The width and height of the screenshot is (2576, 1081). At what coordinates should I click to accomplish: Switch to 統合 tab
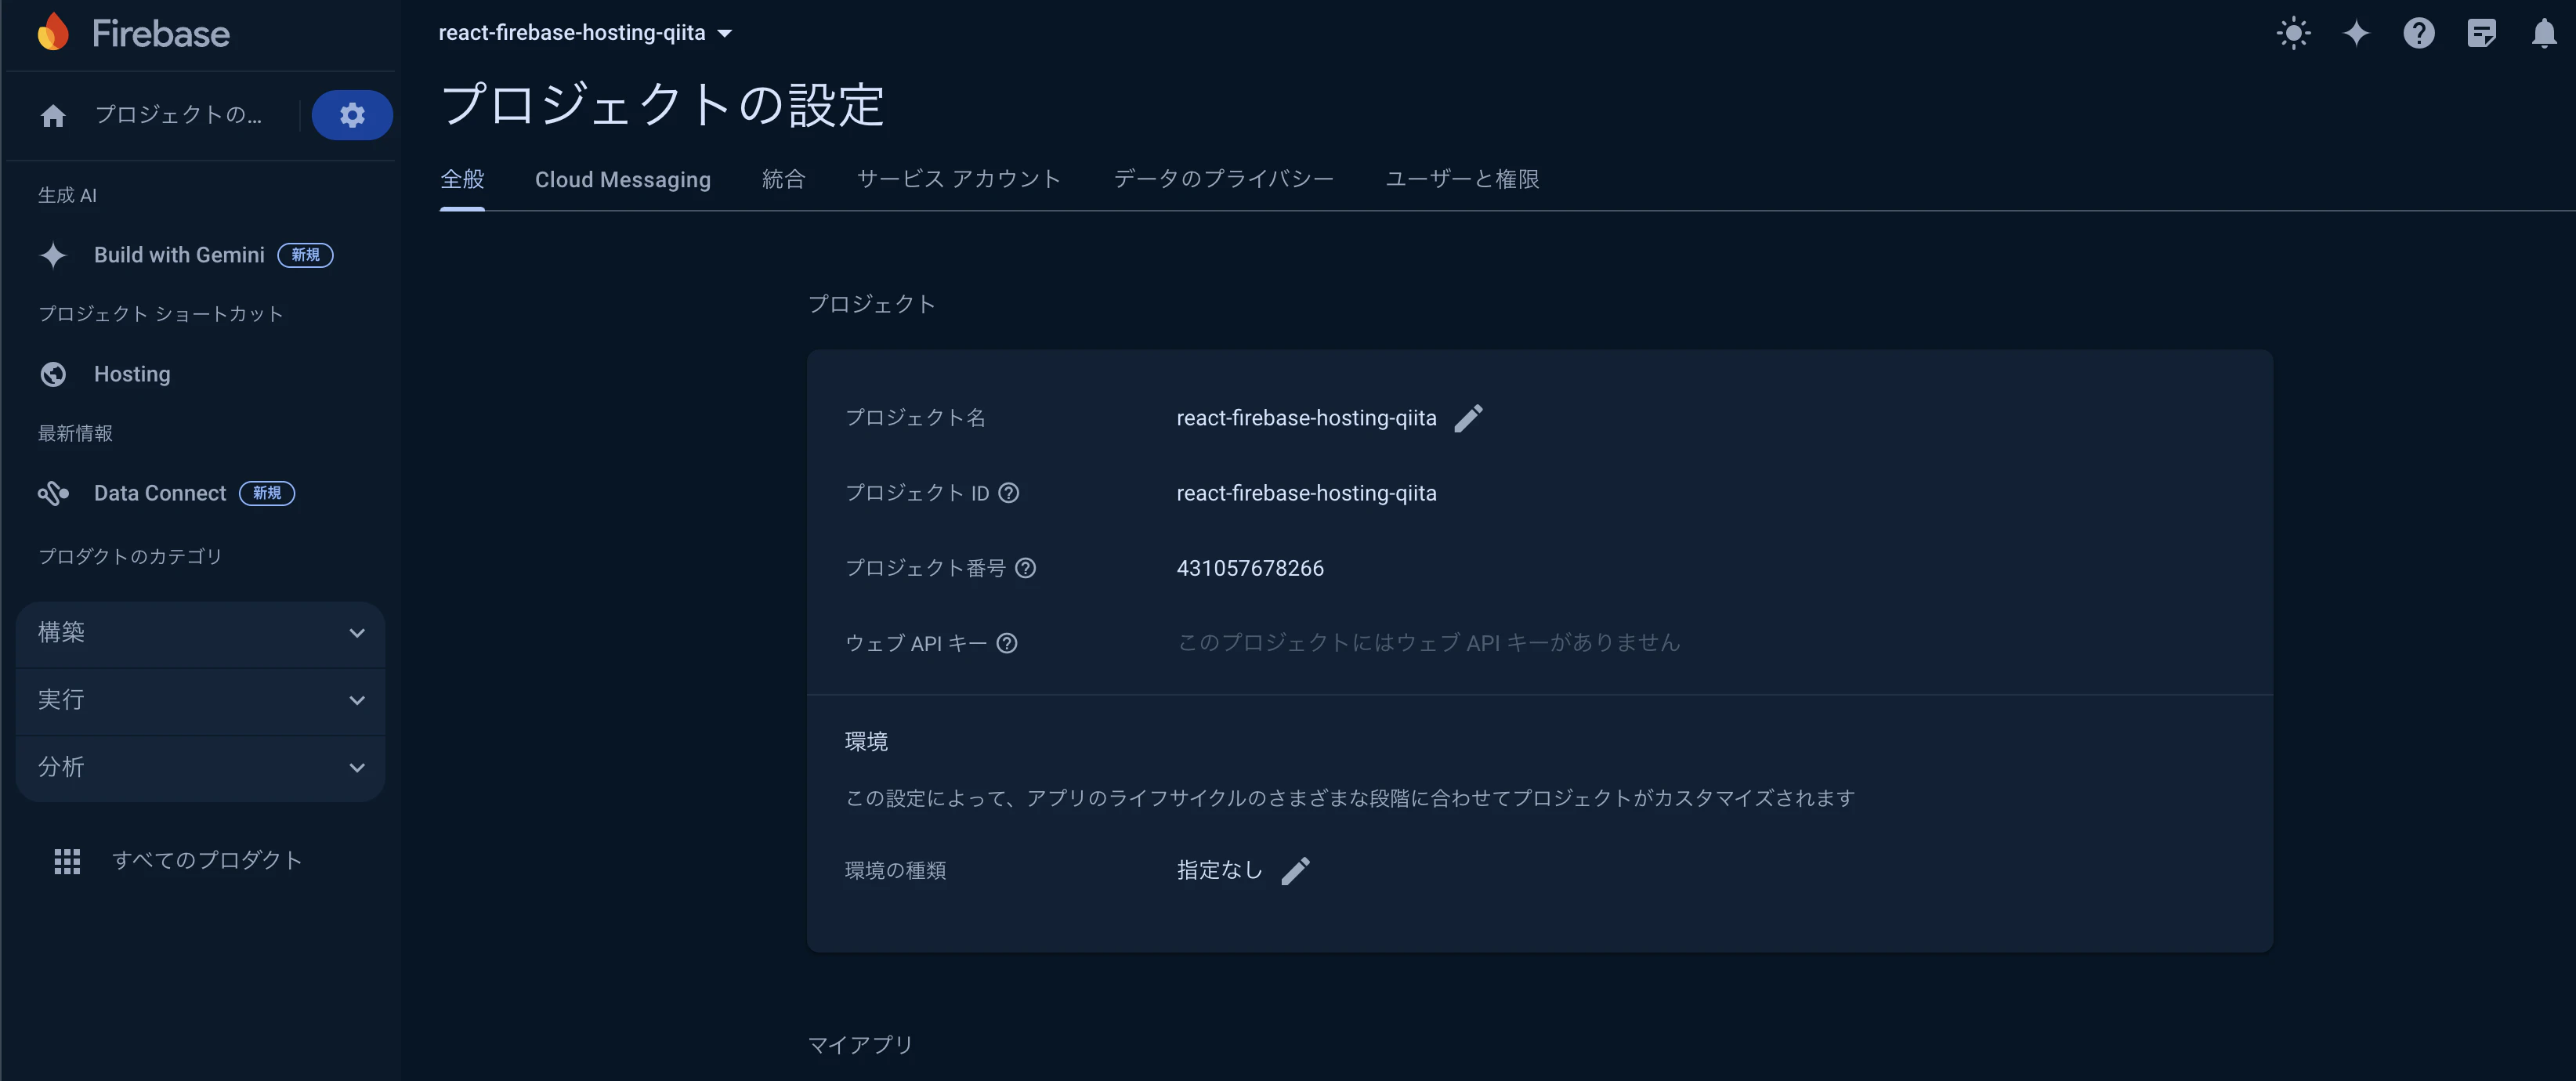pos(783,179)
